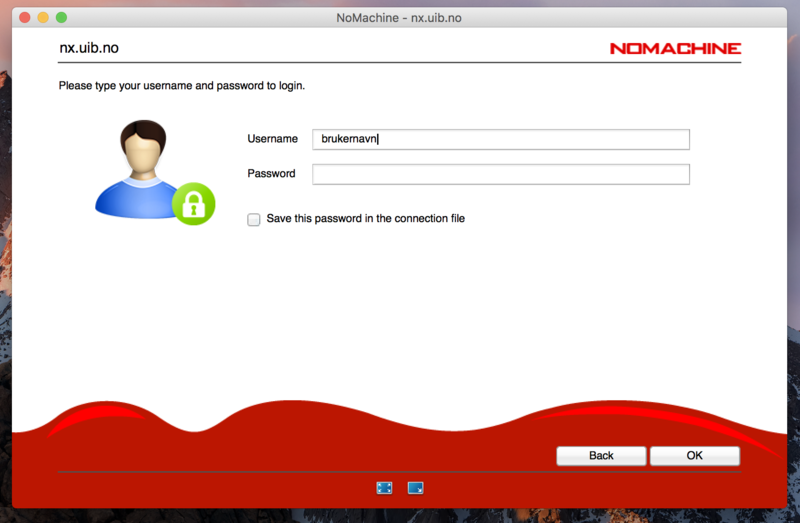Click the Password label

click(x=271, y=174)
